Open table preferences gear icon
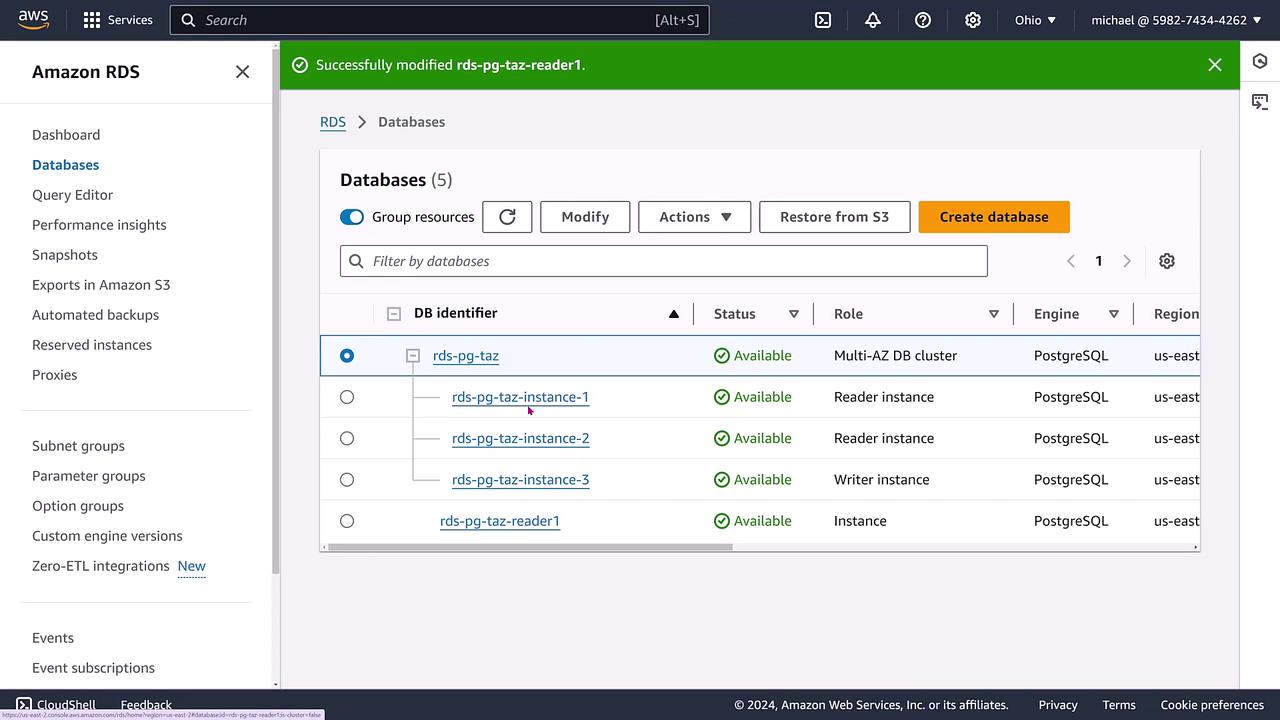This screenshot has width=1280, height=720. (x=1166, y=261)
